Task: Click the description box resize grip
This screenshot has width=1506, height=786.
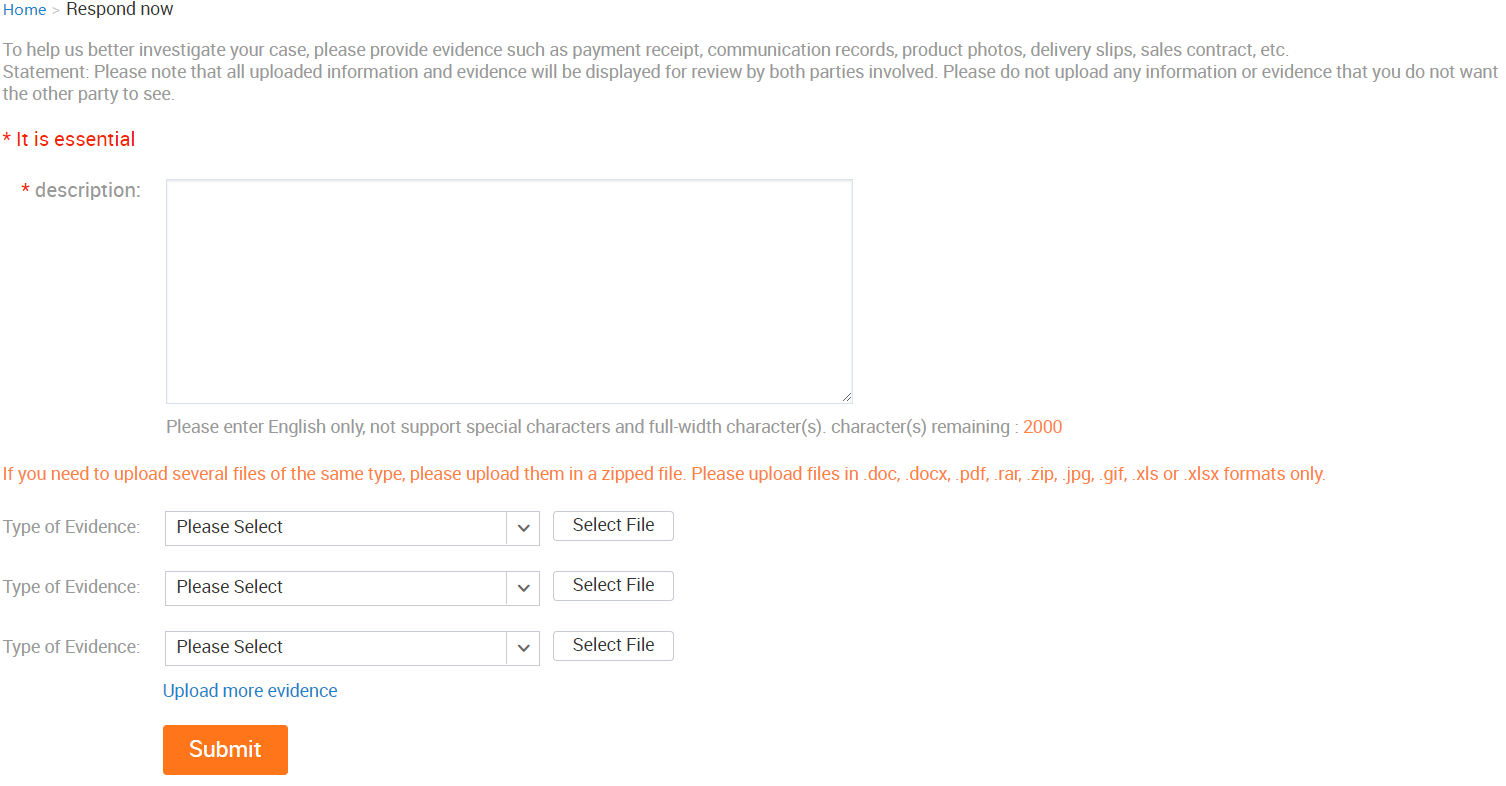Action: [x=846, y=397]
